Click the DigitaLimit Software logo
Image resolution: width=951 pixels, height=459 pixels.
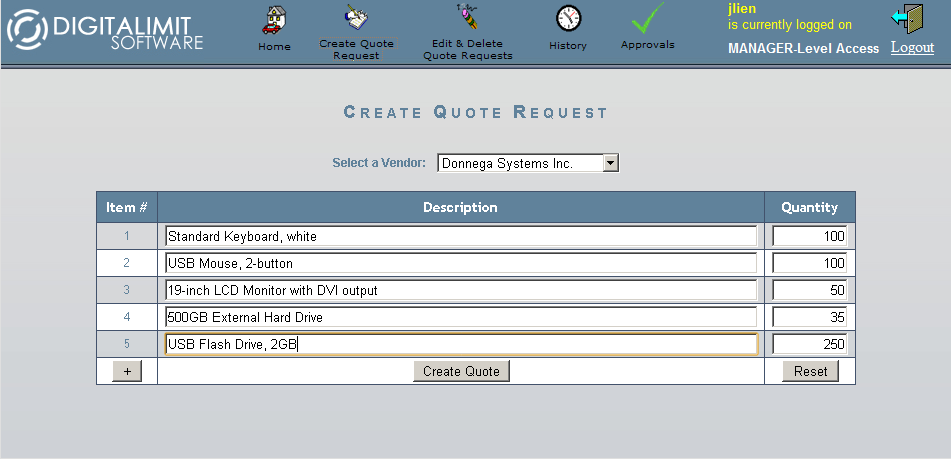pyautogui.click(x=105, y=28)
